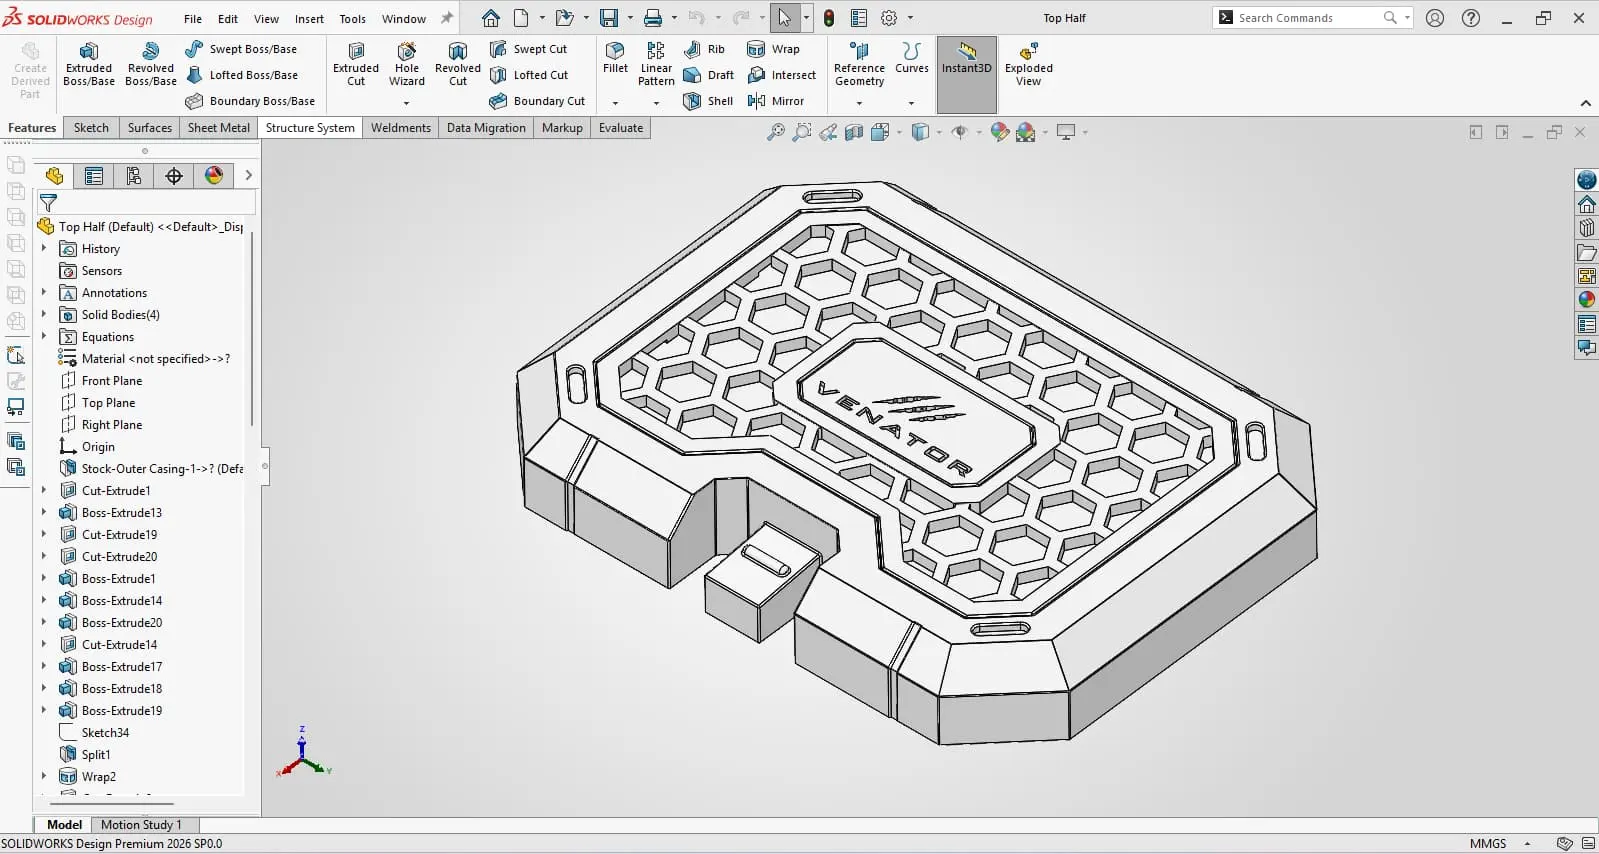Screen dimensions: 1599x854
Task: Pin the menu bar with pushpin
Action: pyautogui.click(x=447, y=18)
